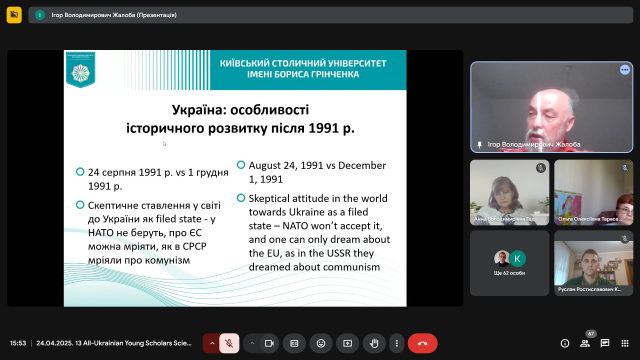Open video settings arrow beside camera
640x360 pixels.
[x=252, y=343]
